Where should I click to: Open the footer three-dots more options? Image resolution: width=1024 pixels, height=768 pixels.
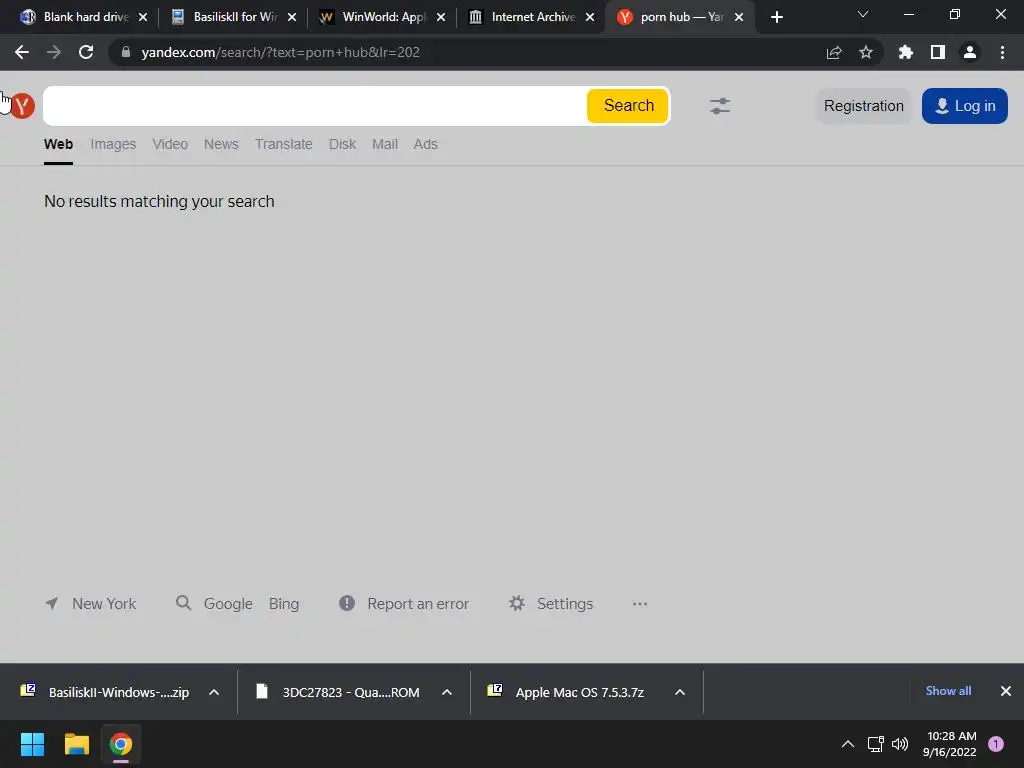coord(640,604)
